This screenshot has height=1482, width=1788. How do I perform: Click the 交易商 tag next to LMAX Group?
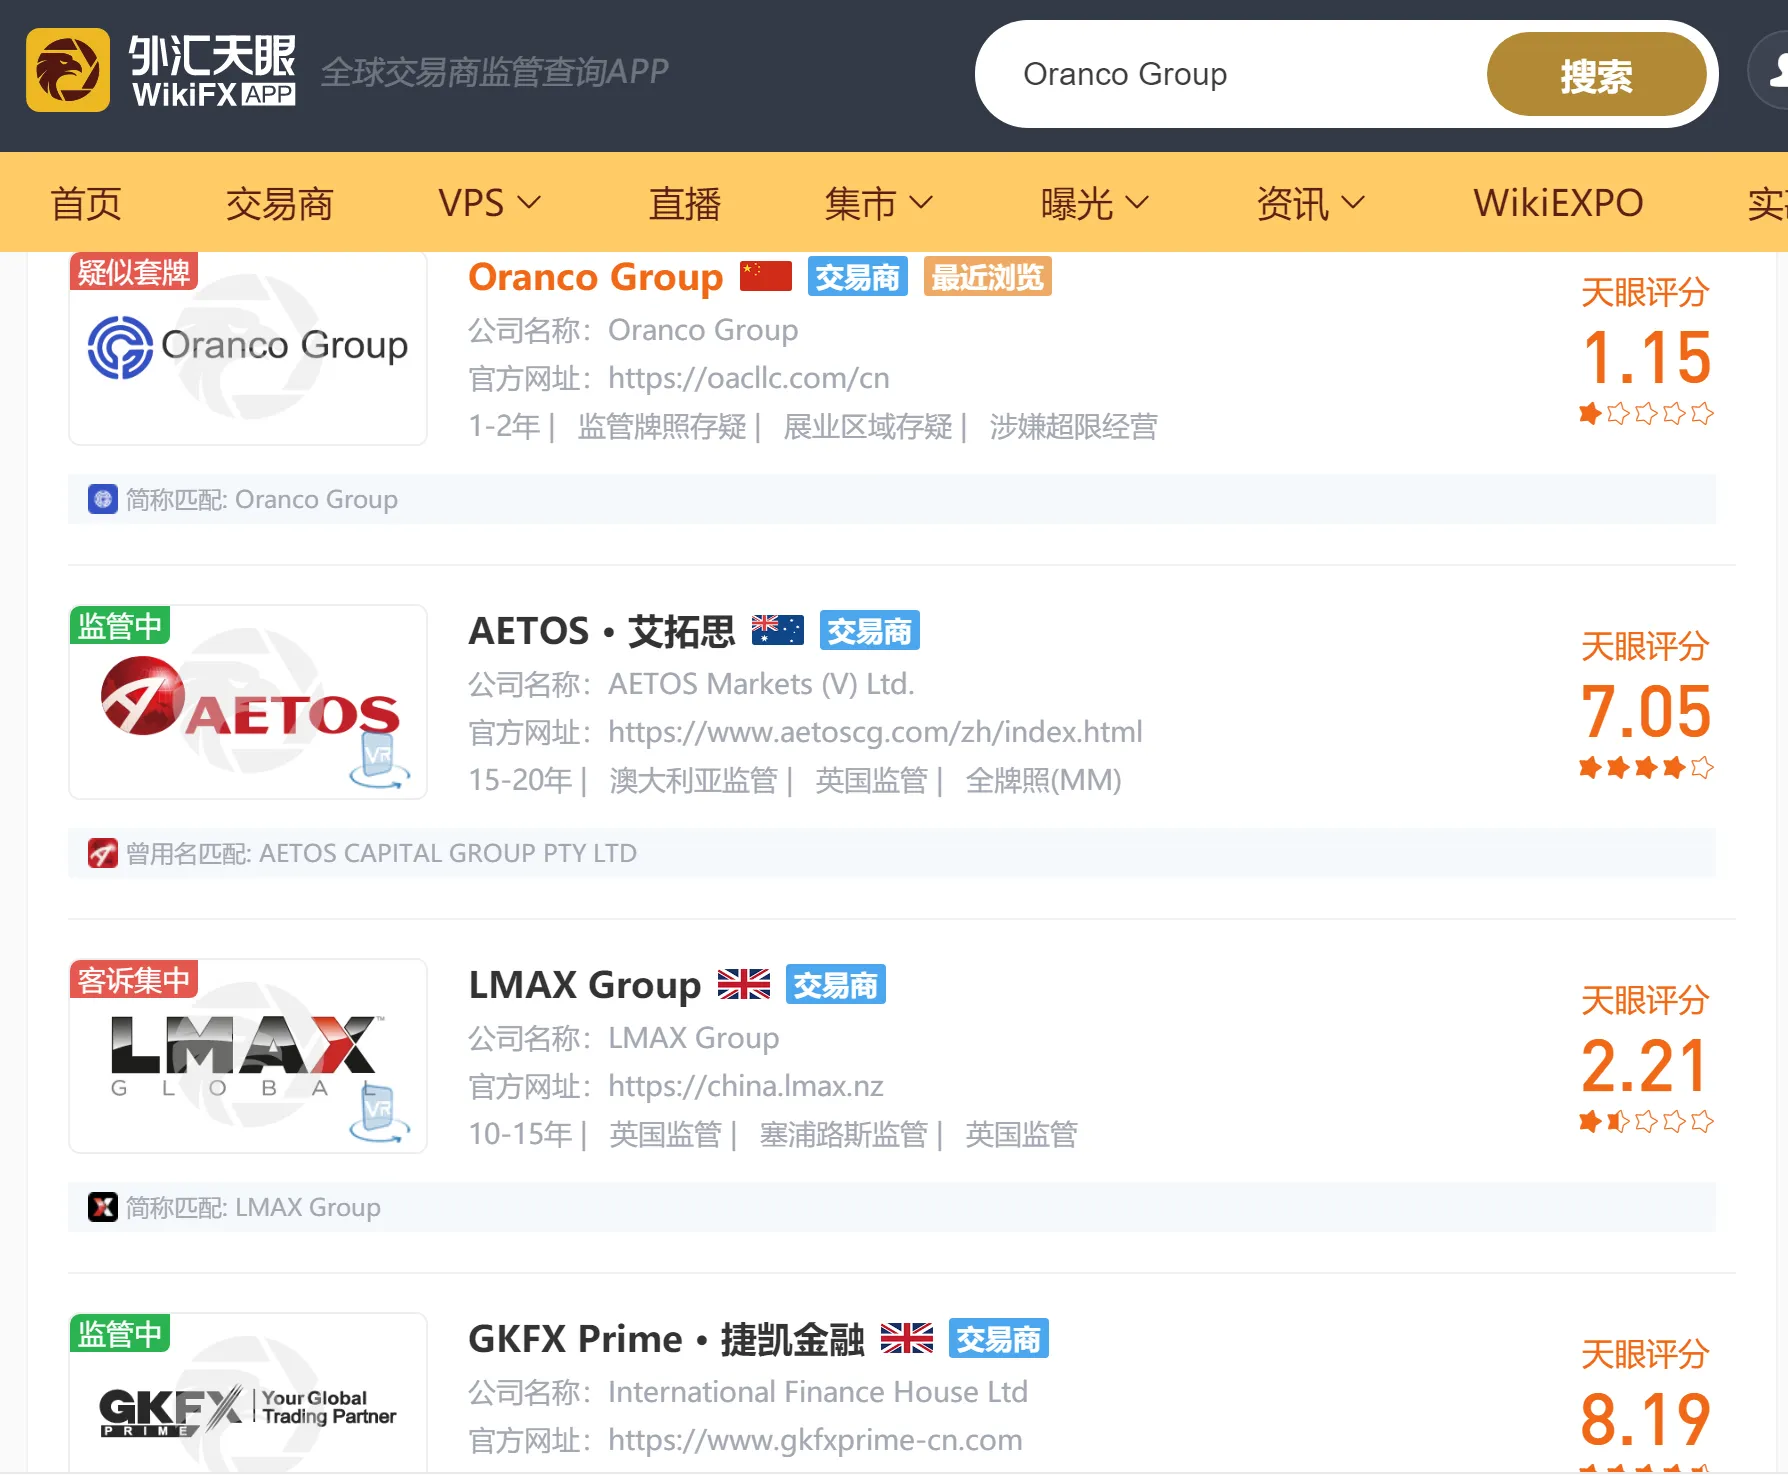point(835,985)
